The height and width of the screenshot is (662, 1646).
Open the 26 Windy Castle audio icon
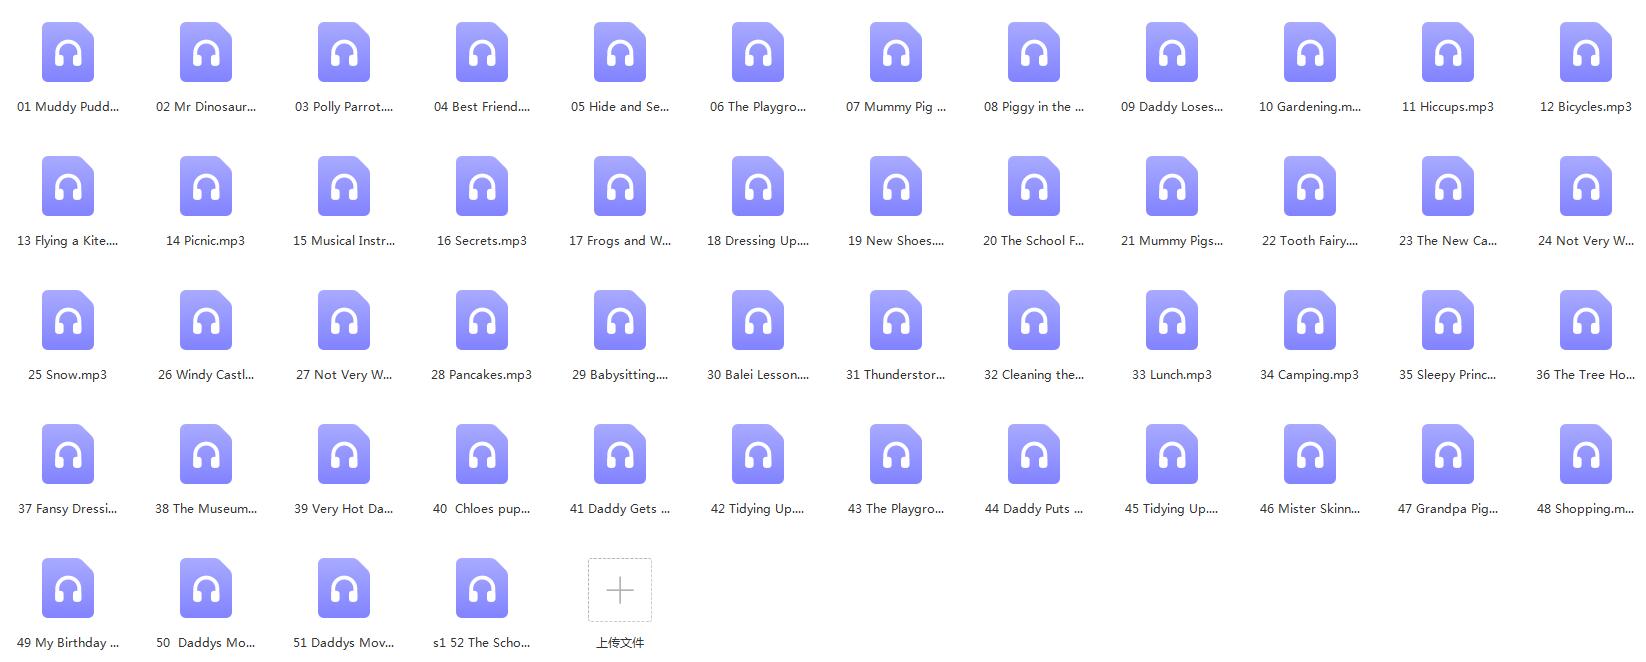[x=206, y=320]
